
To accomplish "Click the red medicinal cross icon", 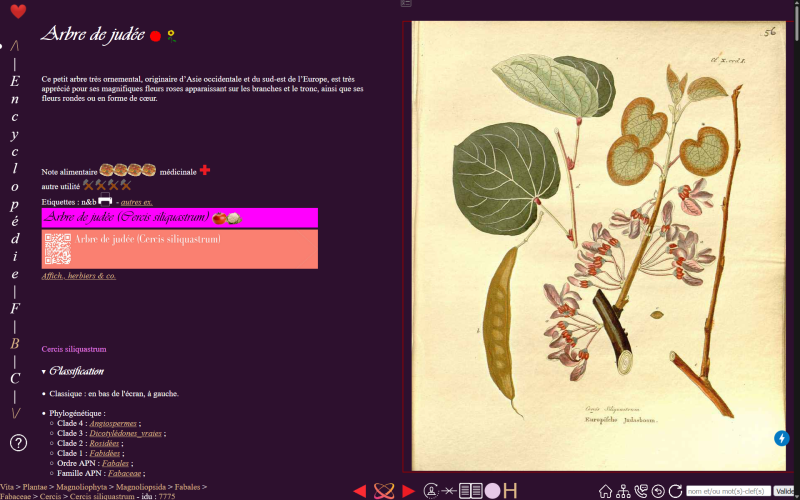I will tap(205, 170).
